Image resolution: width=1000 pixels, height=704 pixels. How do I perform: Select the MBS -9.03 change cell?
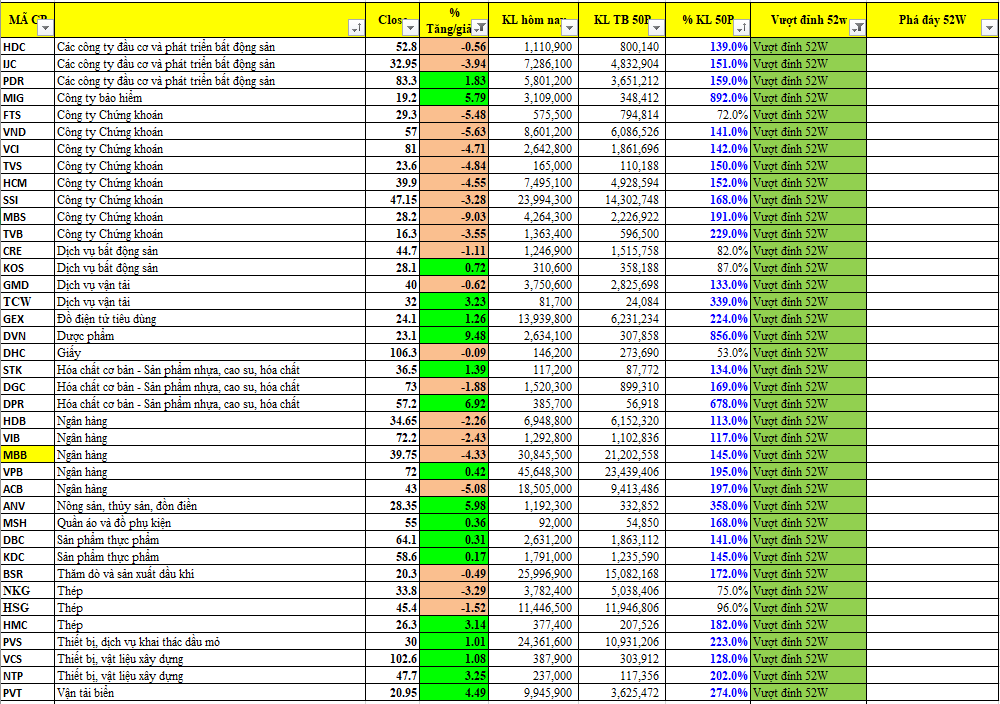[454, 217]
